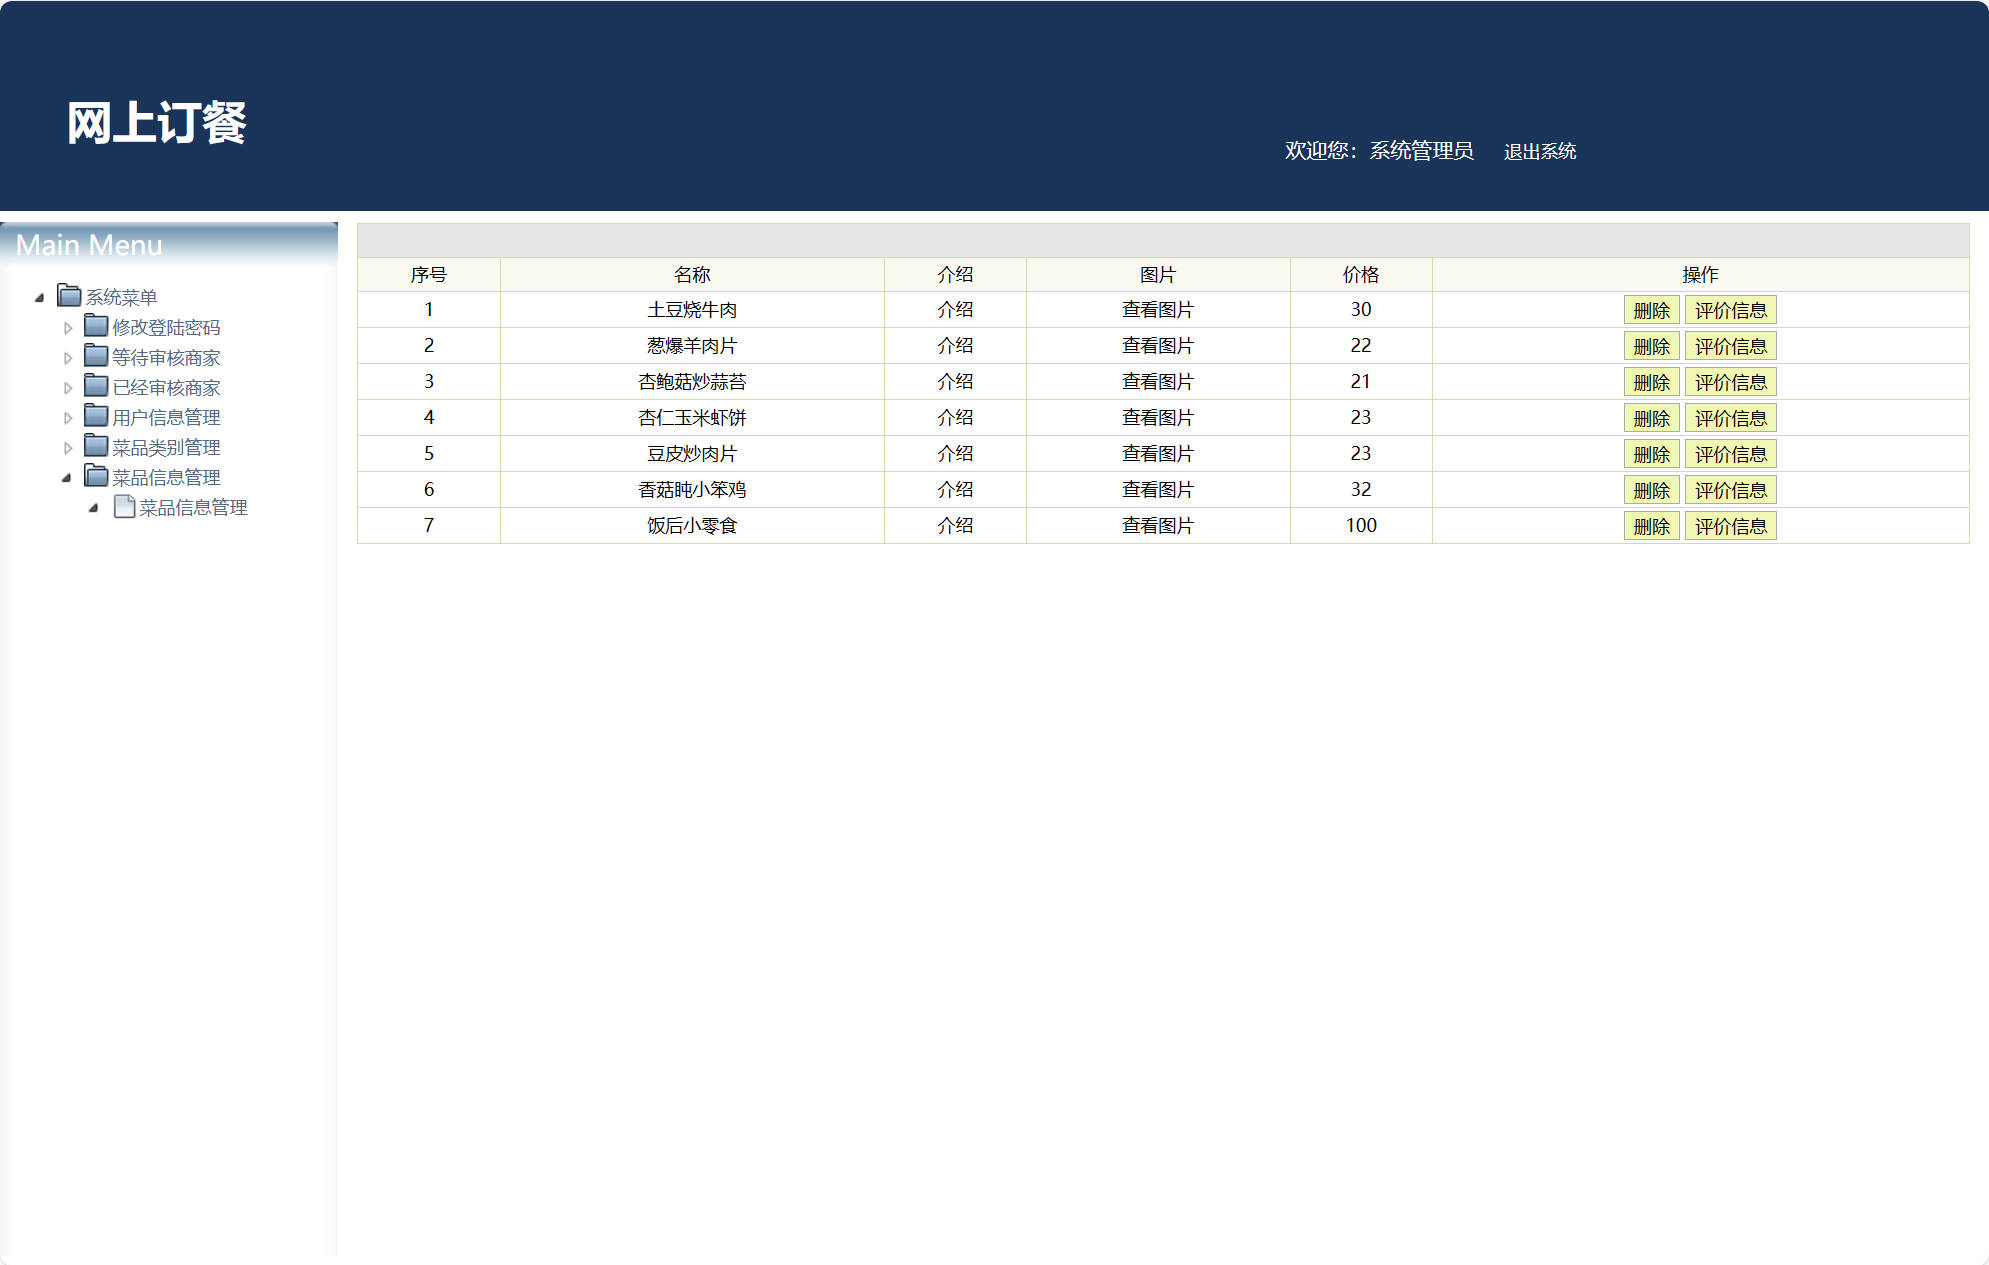
Task: Delete the 土豆烧牛肉 dish
Action: tap(1651, 309)
